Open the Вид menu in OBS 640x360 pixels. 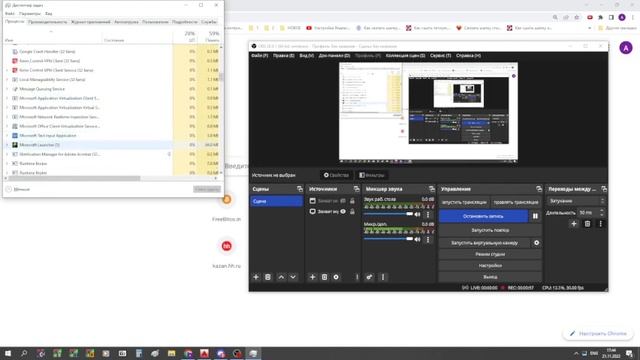click(307, 56)
